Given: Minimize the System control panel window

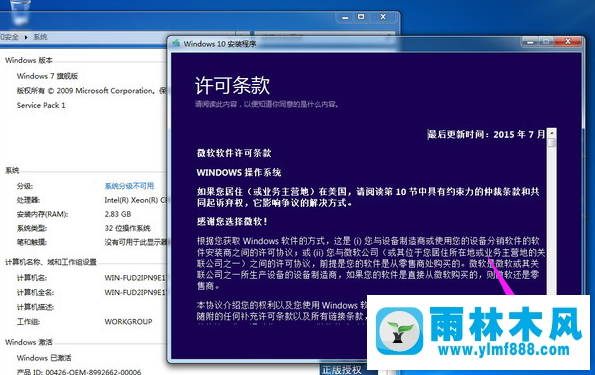Looking at the screenshot, I should click(x=345, y=17).
